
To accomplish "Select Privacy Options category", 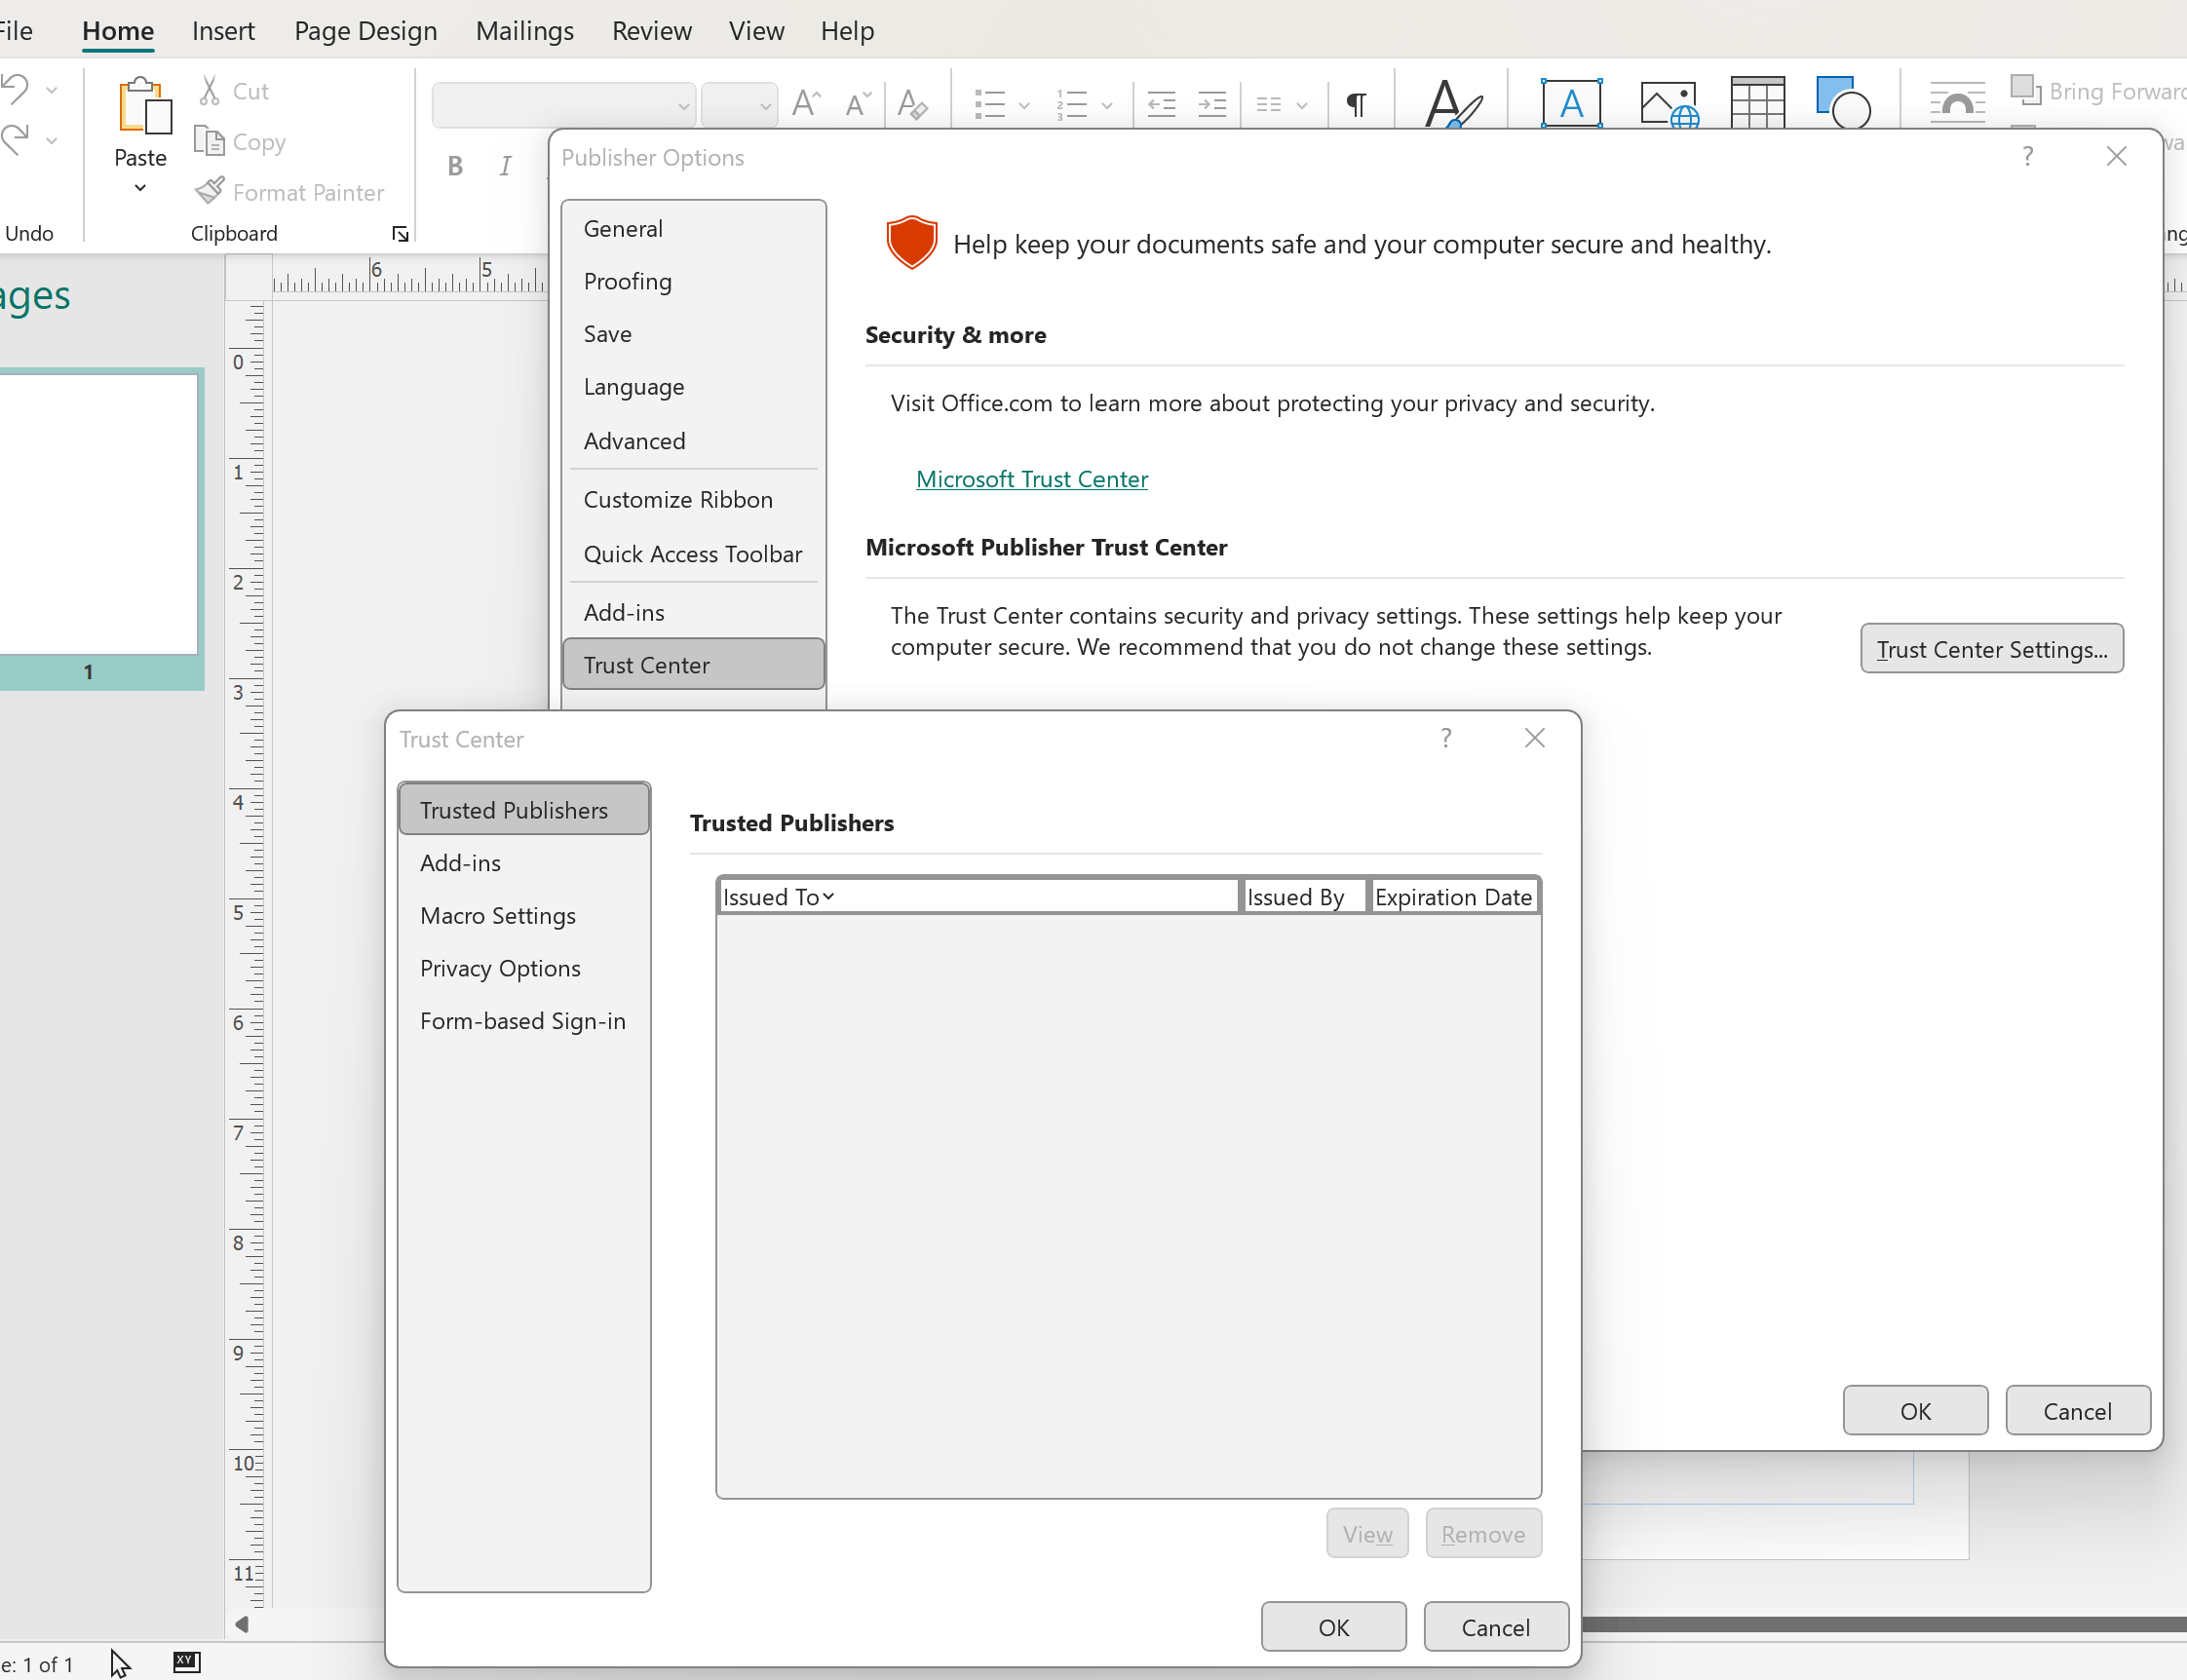I will pyautogui.click(x=500, y=968).
